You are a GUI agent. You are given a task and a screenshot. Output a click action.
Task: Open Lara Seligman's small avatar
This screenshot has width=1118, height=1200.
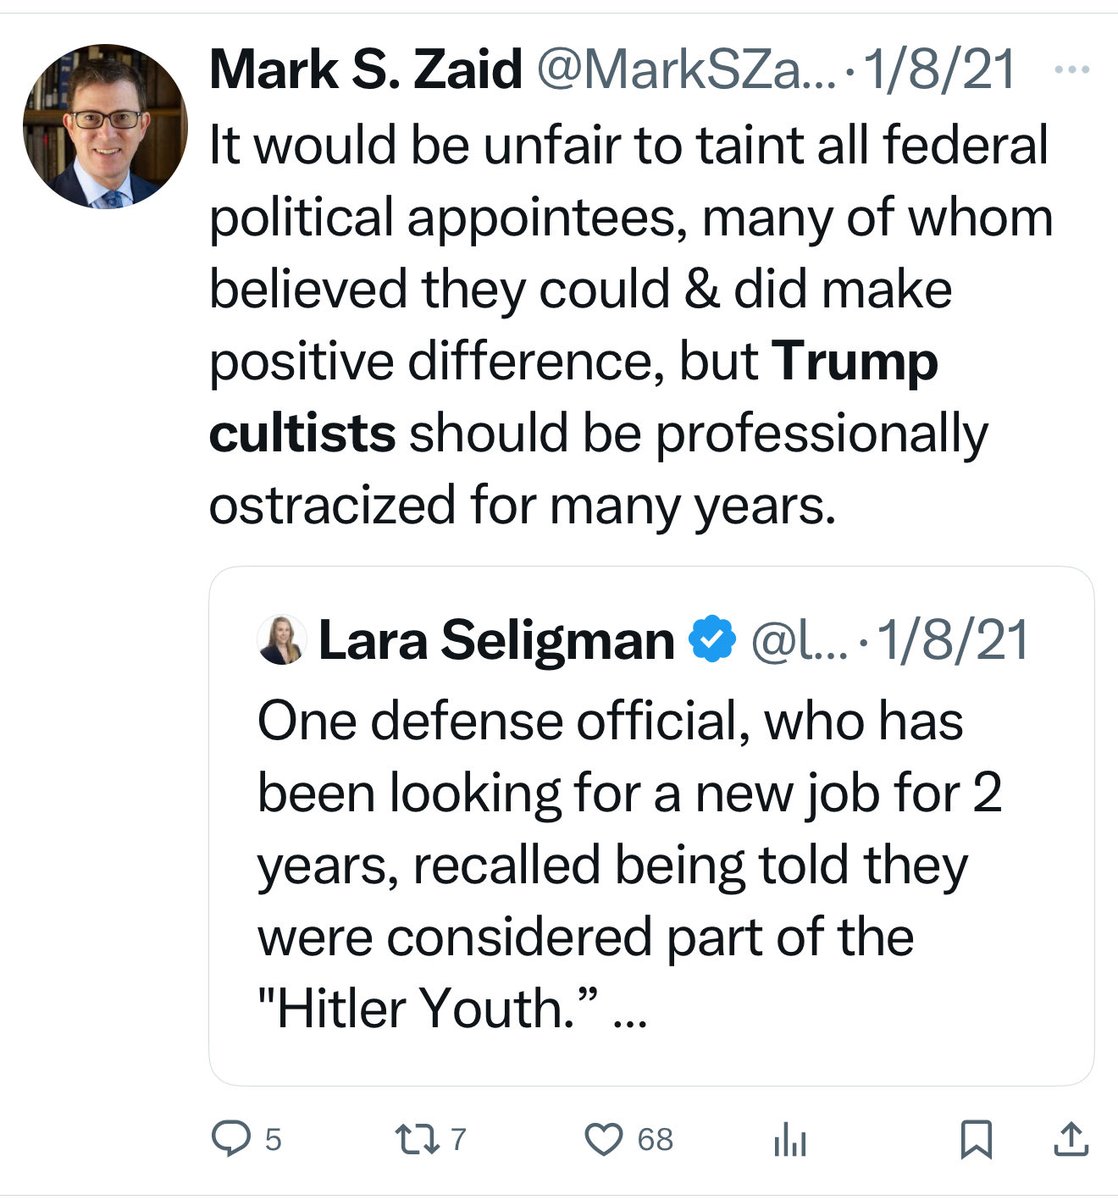(x=281, y=640)
